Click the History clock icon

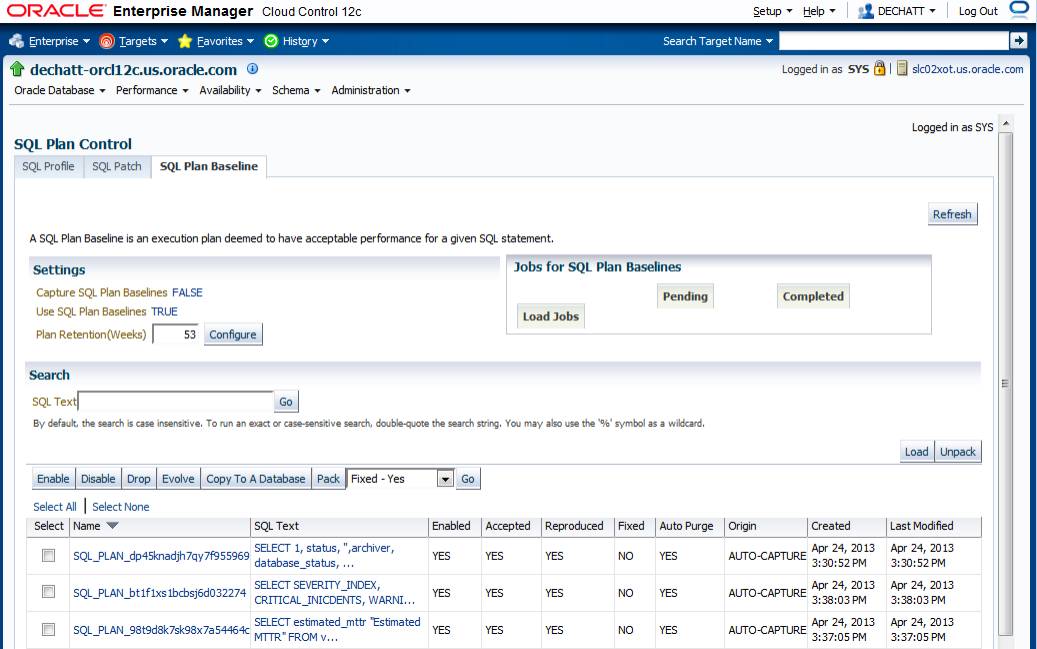[270, 41]
